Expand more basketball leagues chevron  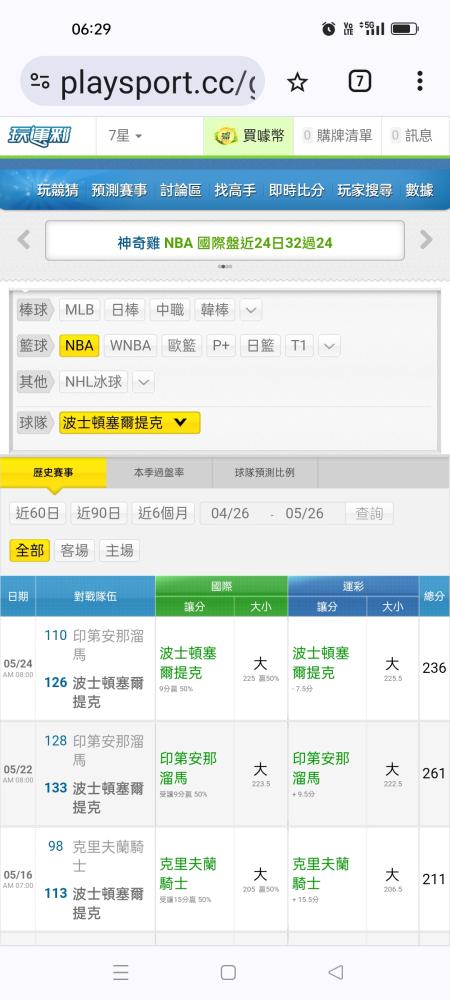(x=329, y=346)
